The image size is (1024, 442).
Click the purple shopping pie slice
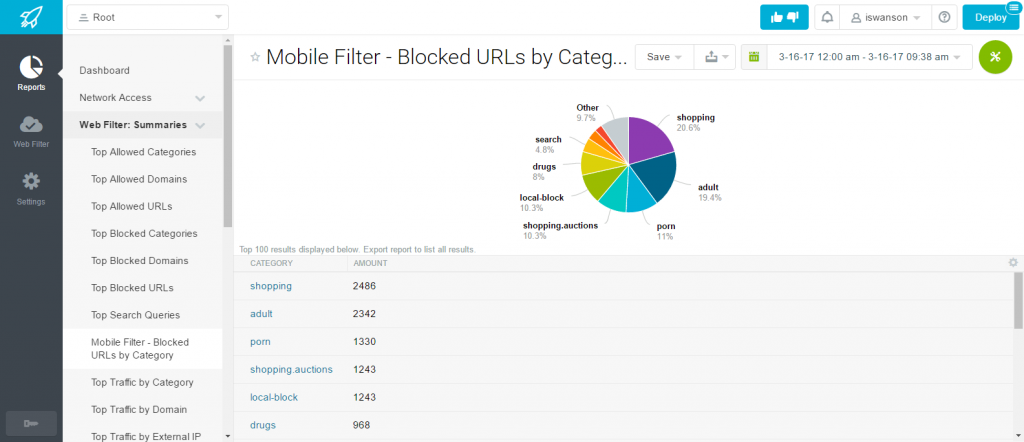pyautogui.click(x=647, y=138)
